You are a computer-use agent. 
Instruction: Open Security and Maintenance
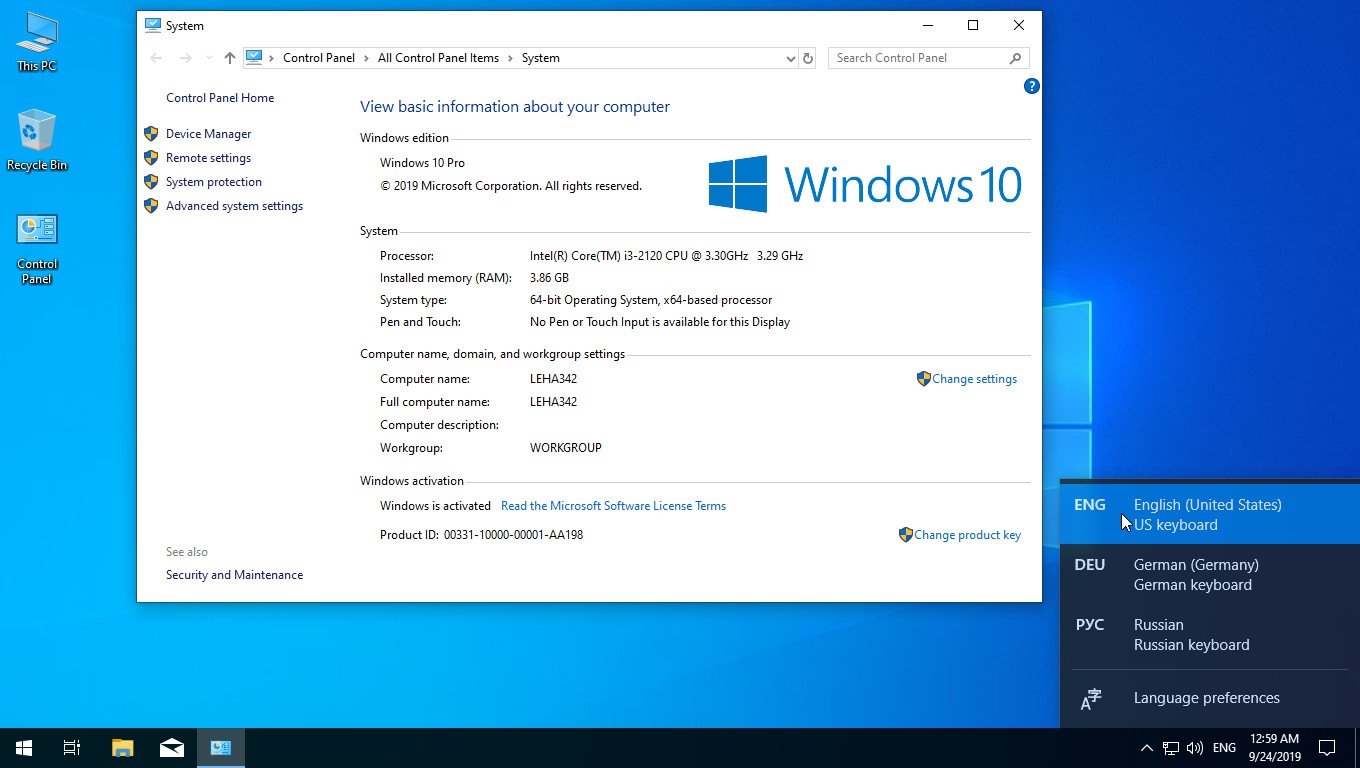[234, 575]
